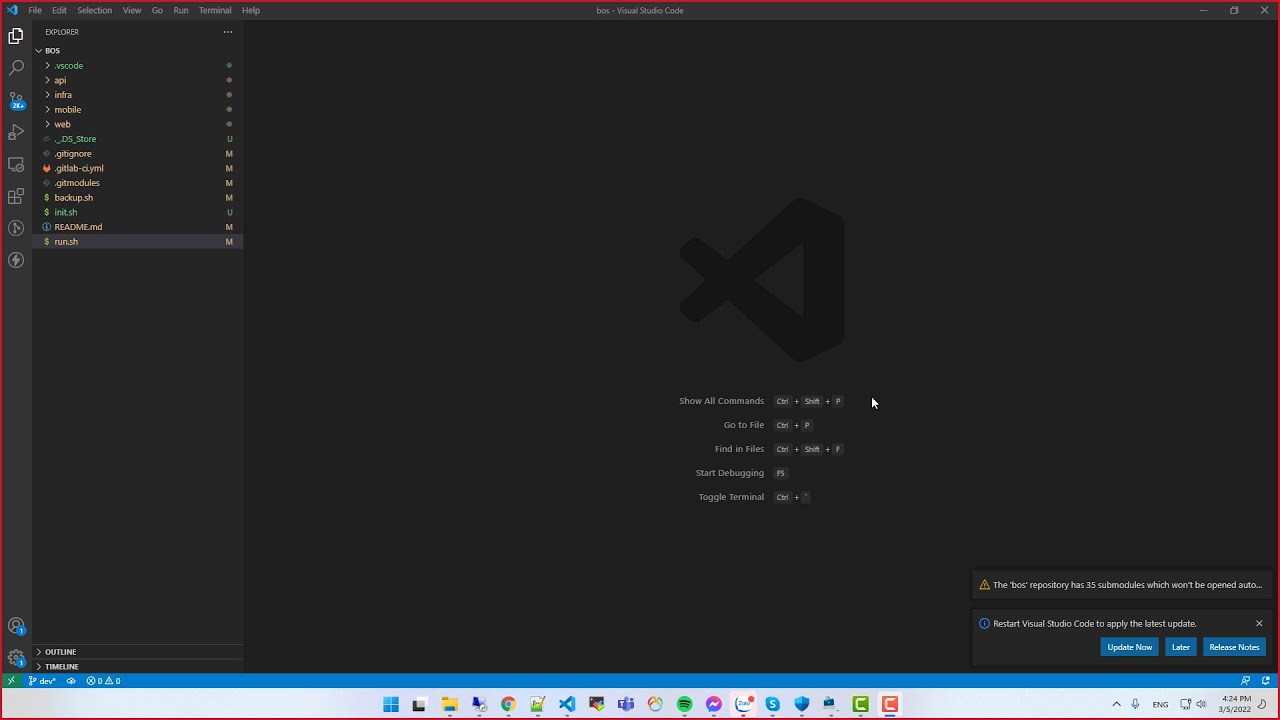Open the Explorer view in activity bar
This screenshot has width=1280, height=720.
[16, 36]
